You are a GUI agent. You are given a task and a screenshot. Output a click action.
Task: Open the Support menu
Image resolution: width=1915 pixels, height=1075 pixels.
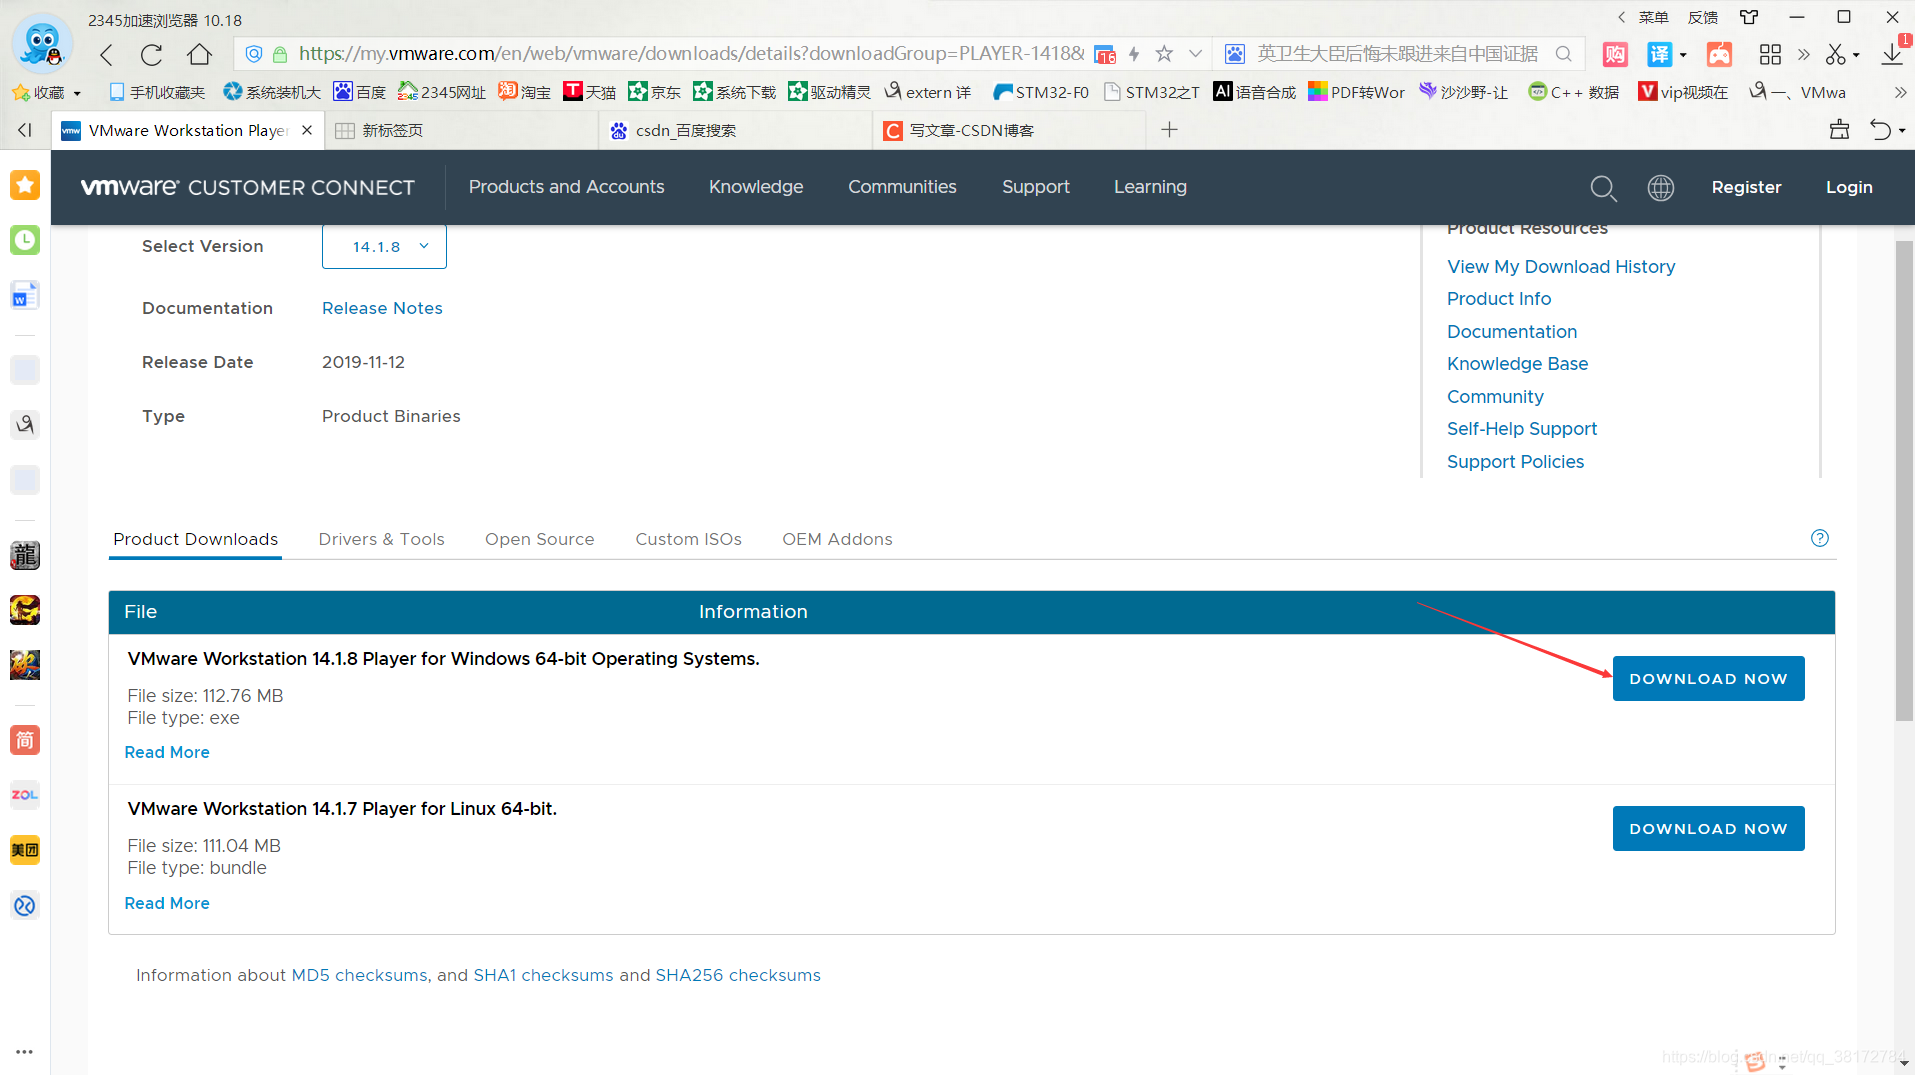(x=1035, y=187)
